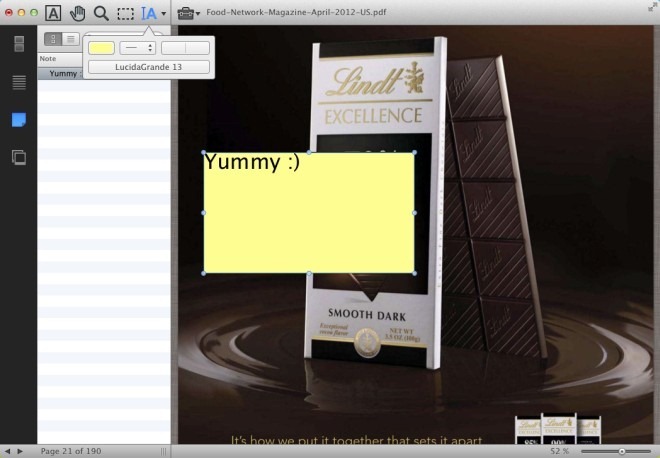Click the right segment of the blank control
The image size is (660, 458).
[197, 48]
